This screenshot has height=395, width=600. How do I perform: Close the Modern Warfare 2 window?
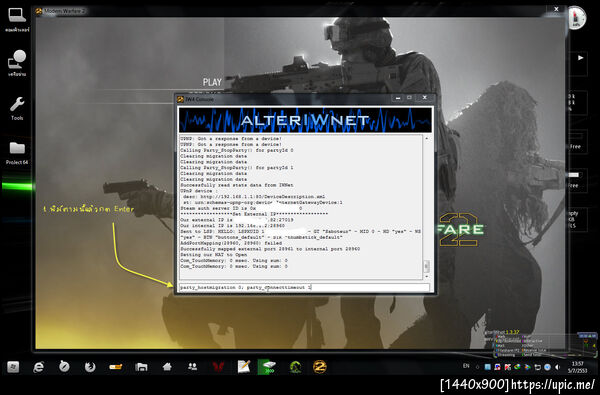pos(556,9)
